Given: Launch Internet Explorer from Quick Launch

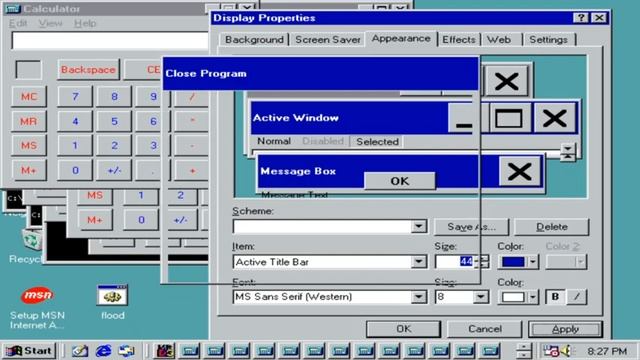Looking at the screenshot, I should coord(103,351).
